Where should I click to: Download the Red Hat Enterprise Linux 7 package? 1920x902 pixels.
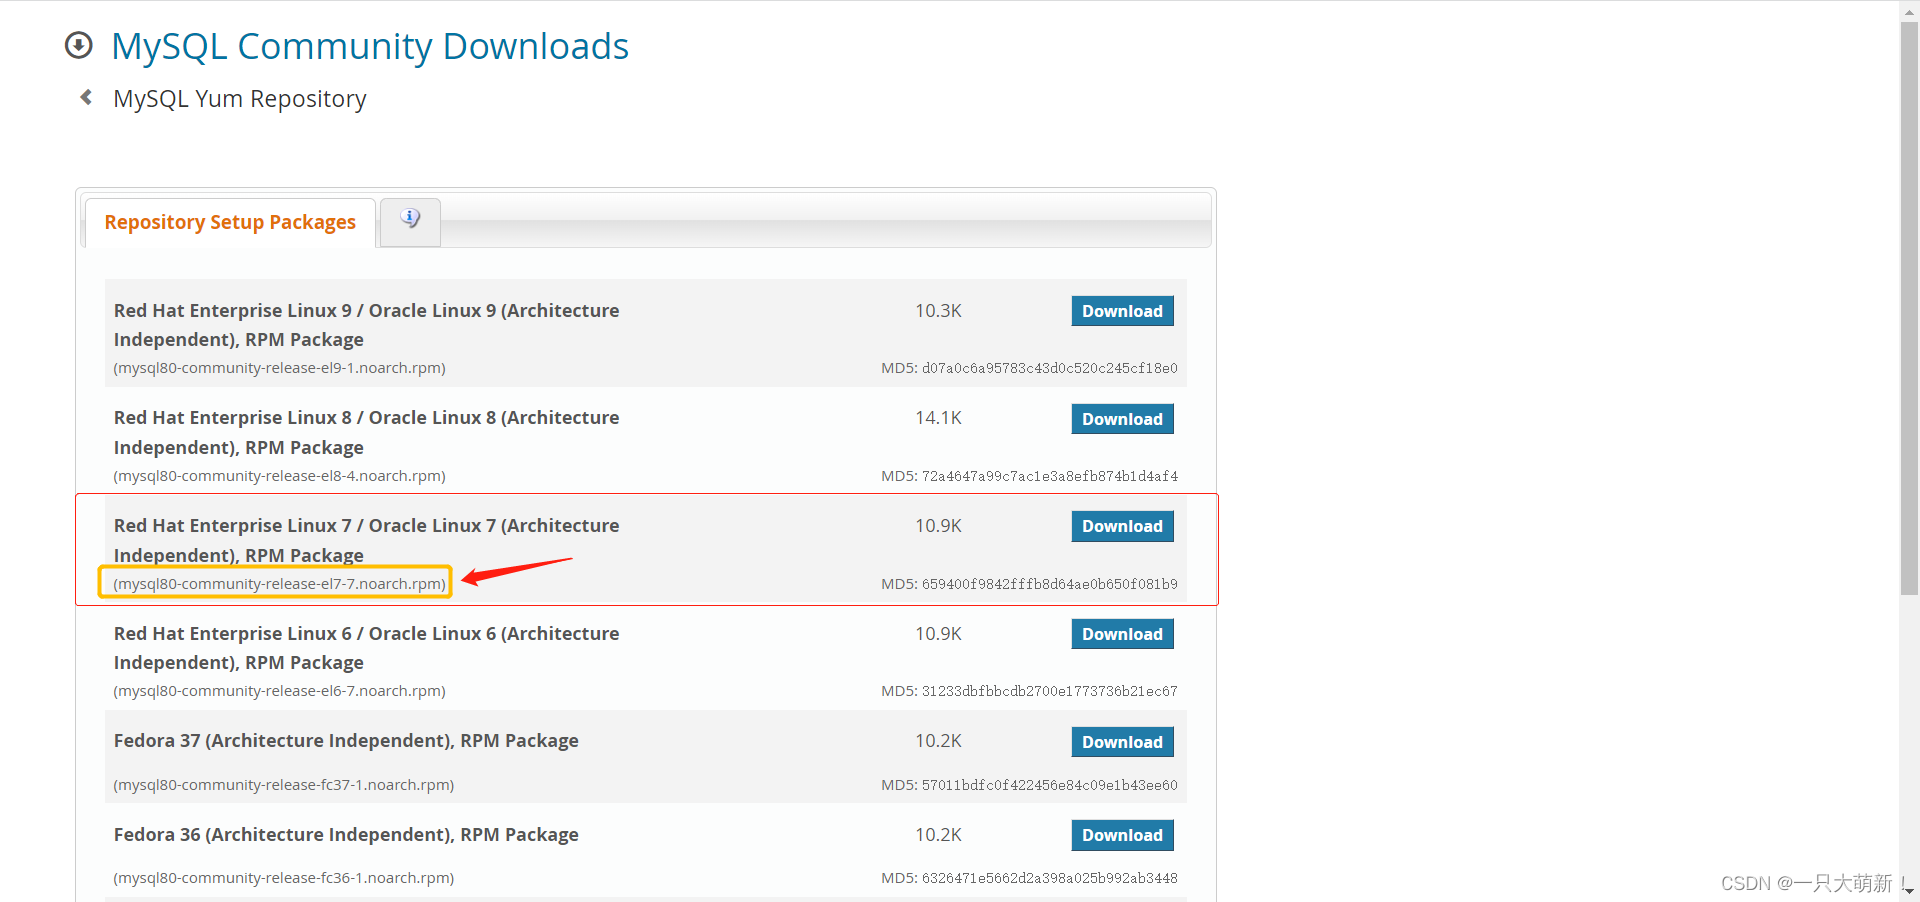point(1122,526)
